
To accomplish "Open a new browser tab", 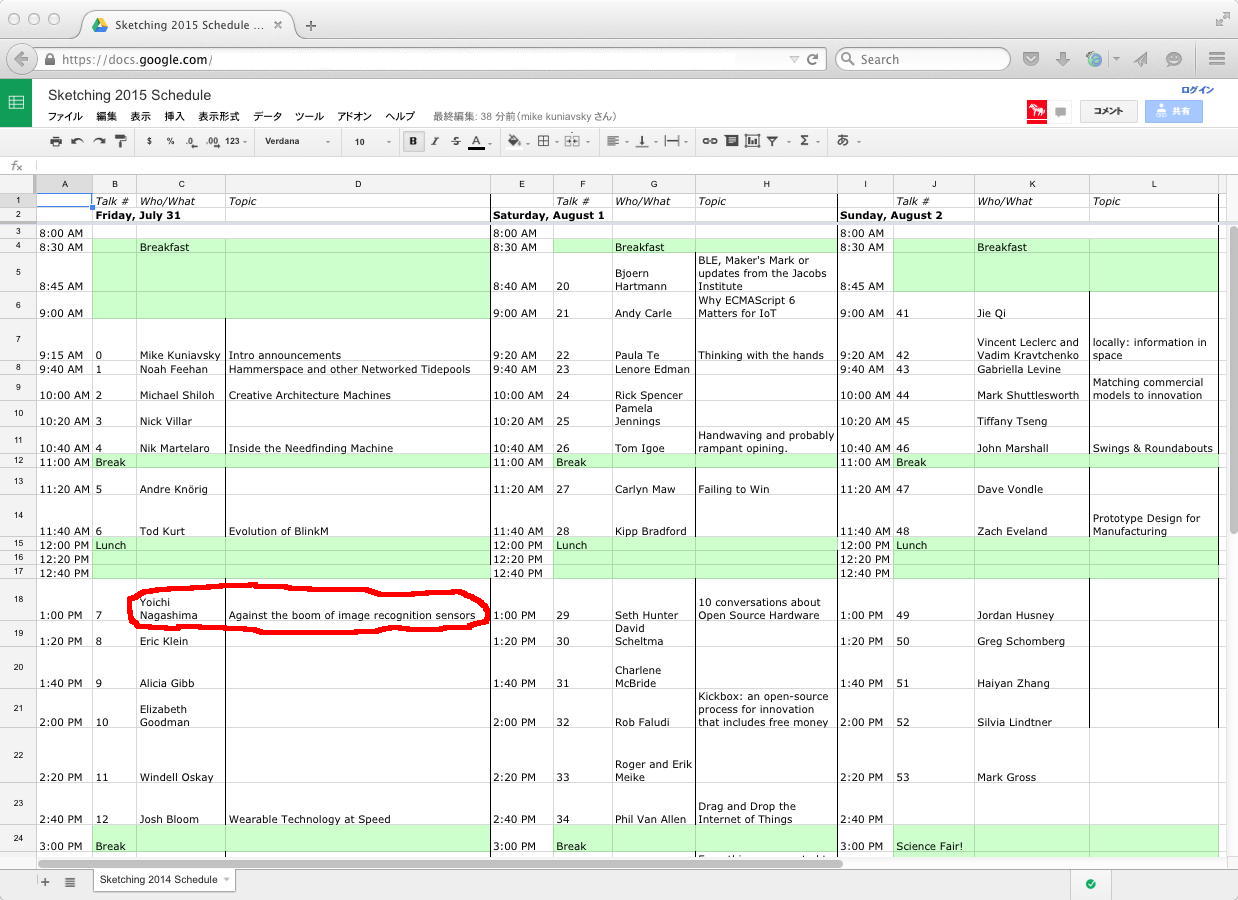I will [311, 25].
